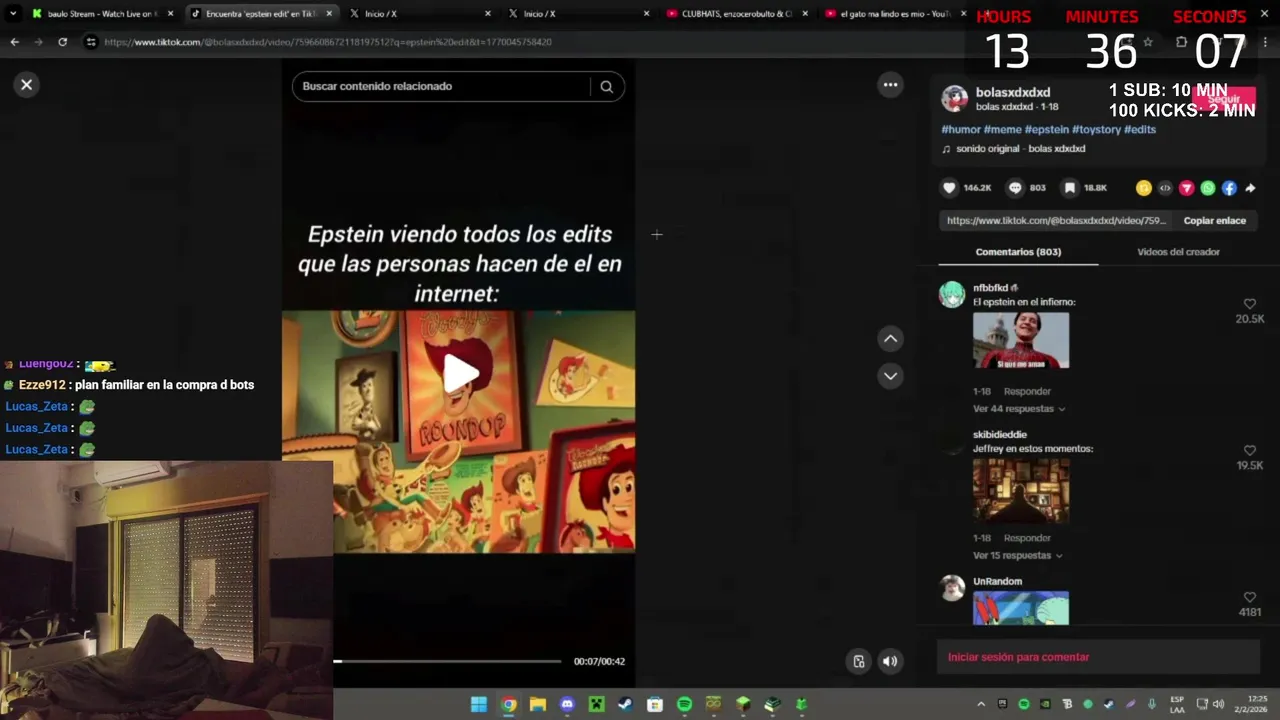Open UnRandom's profile avatar

point(952,588)
